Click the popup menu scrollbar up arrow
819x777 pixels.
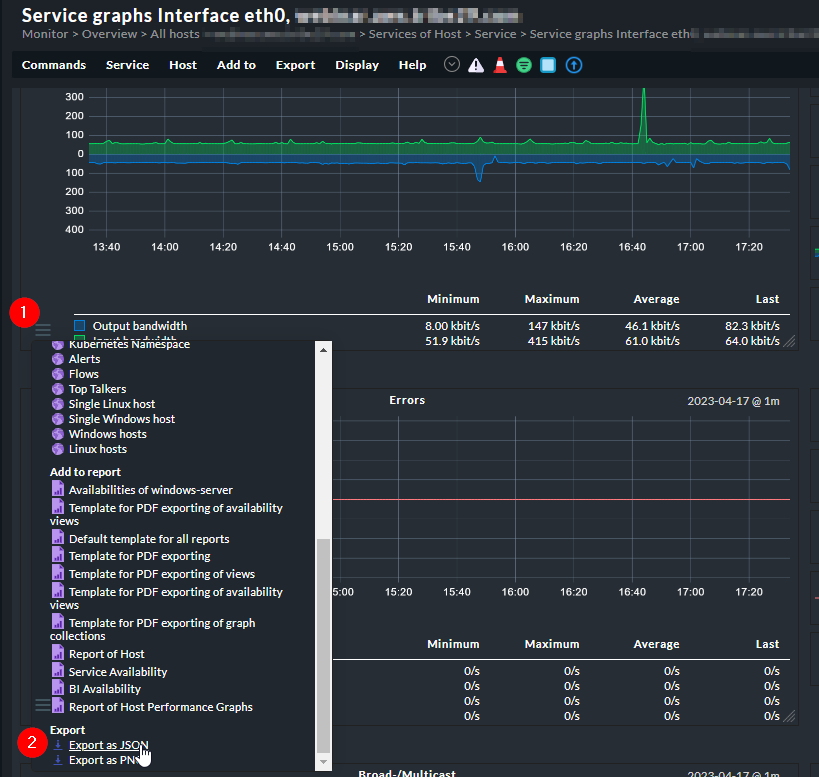(323, 349)
